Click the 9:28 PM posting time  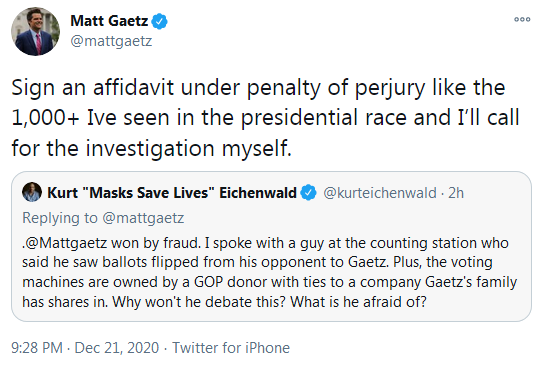click(x=37, y=348)
